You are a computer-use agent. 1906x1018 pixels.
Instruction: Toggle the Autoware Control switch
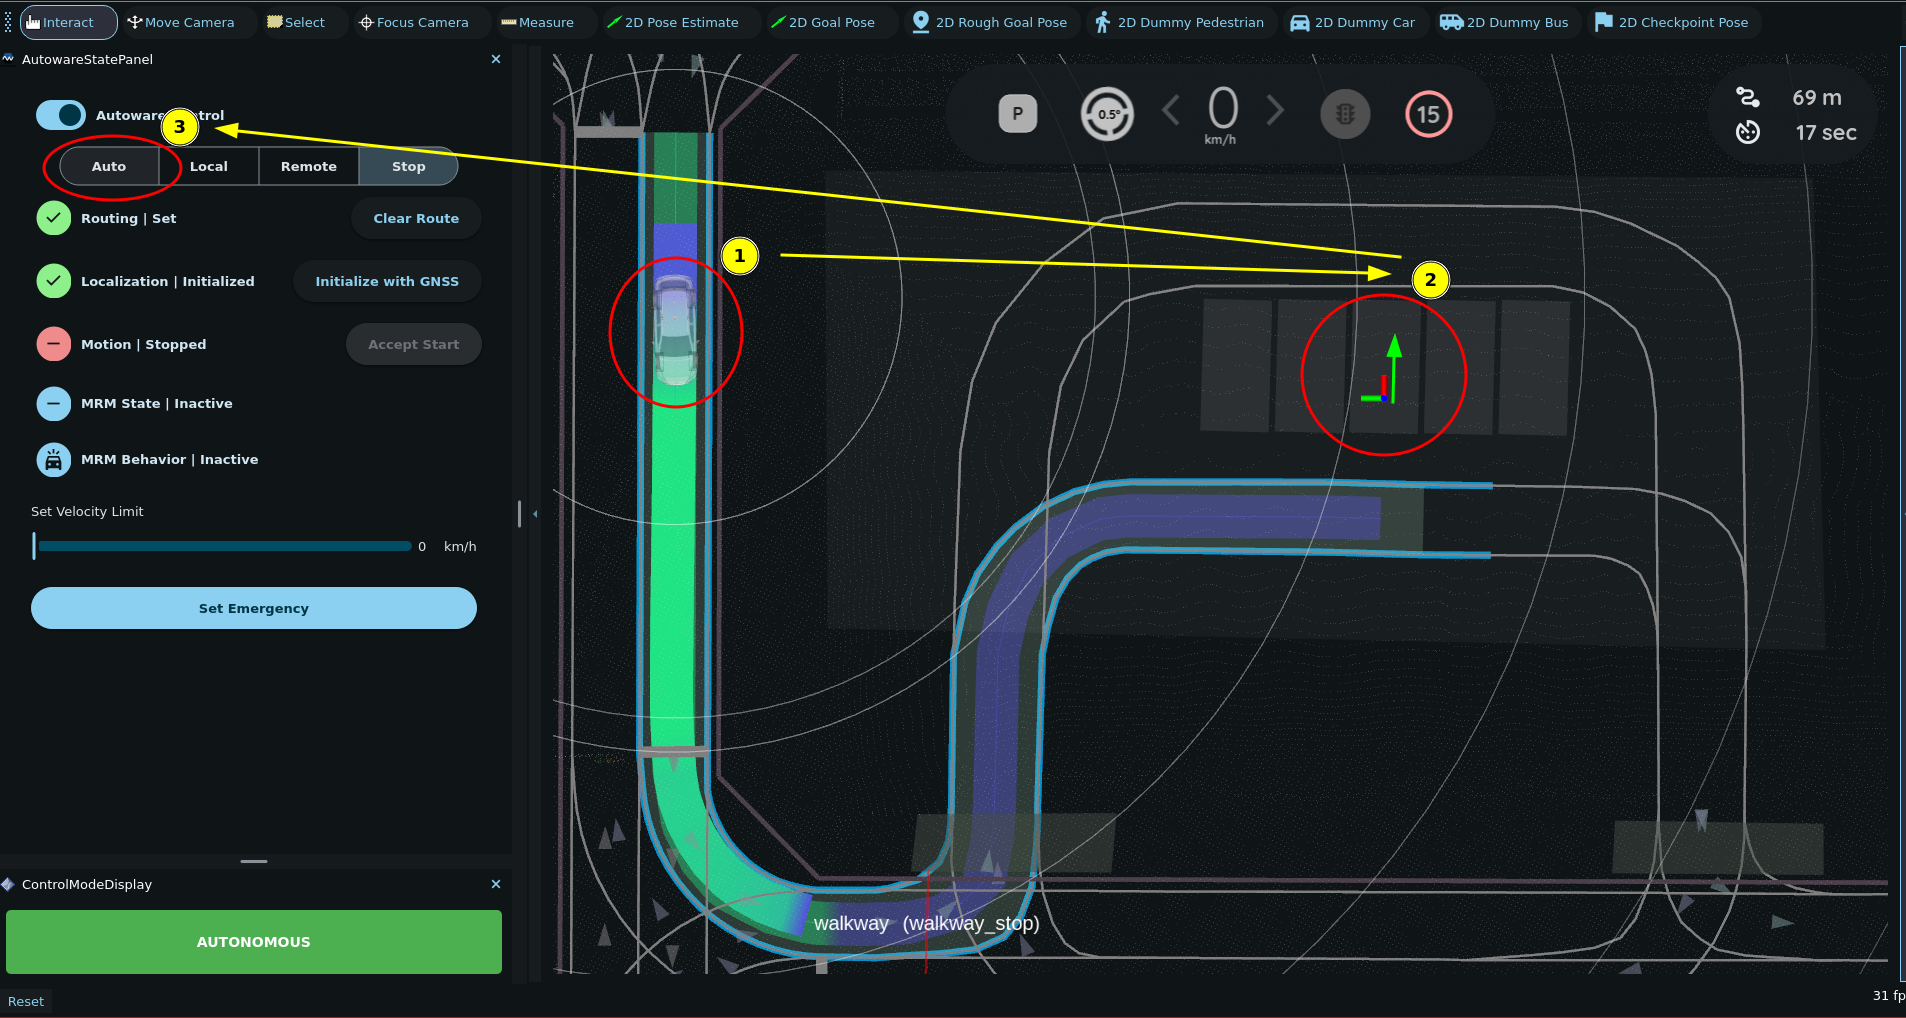pyautogui.click(x=61, y=115)
